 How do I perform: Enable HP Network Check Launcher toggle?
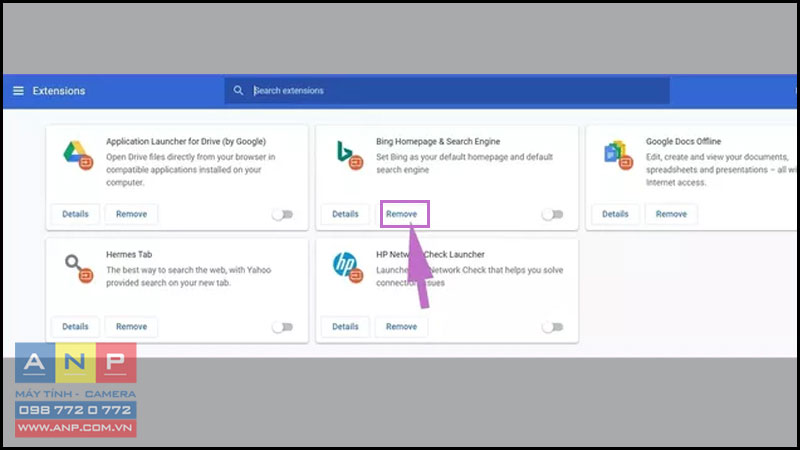coord(553,327)
